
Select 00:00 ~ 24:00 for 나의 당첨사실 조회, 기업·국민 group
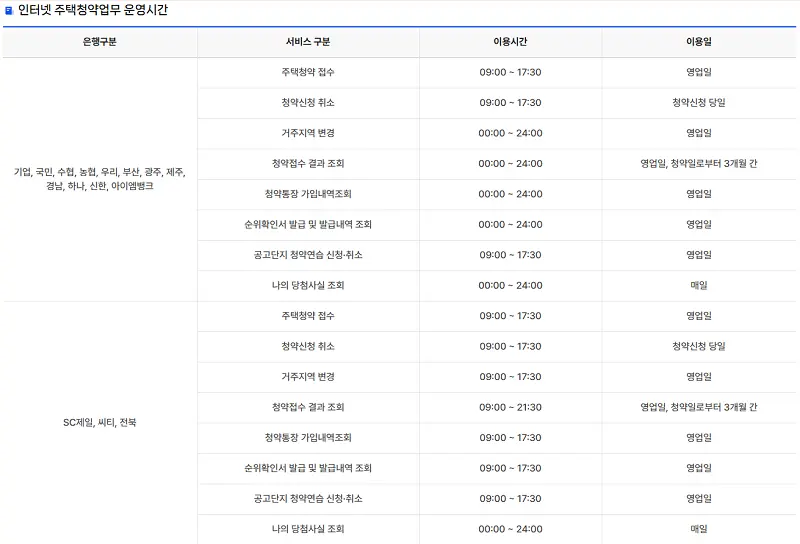coord(510,285)
